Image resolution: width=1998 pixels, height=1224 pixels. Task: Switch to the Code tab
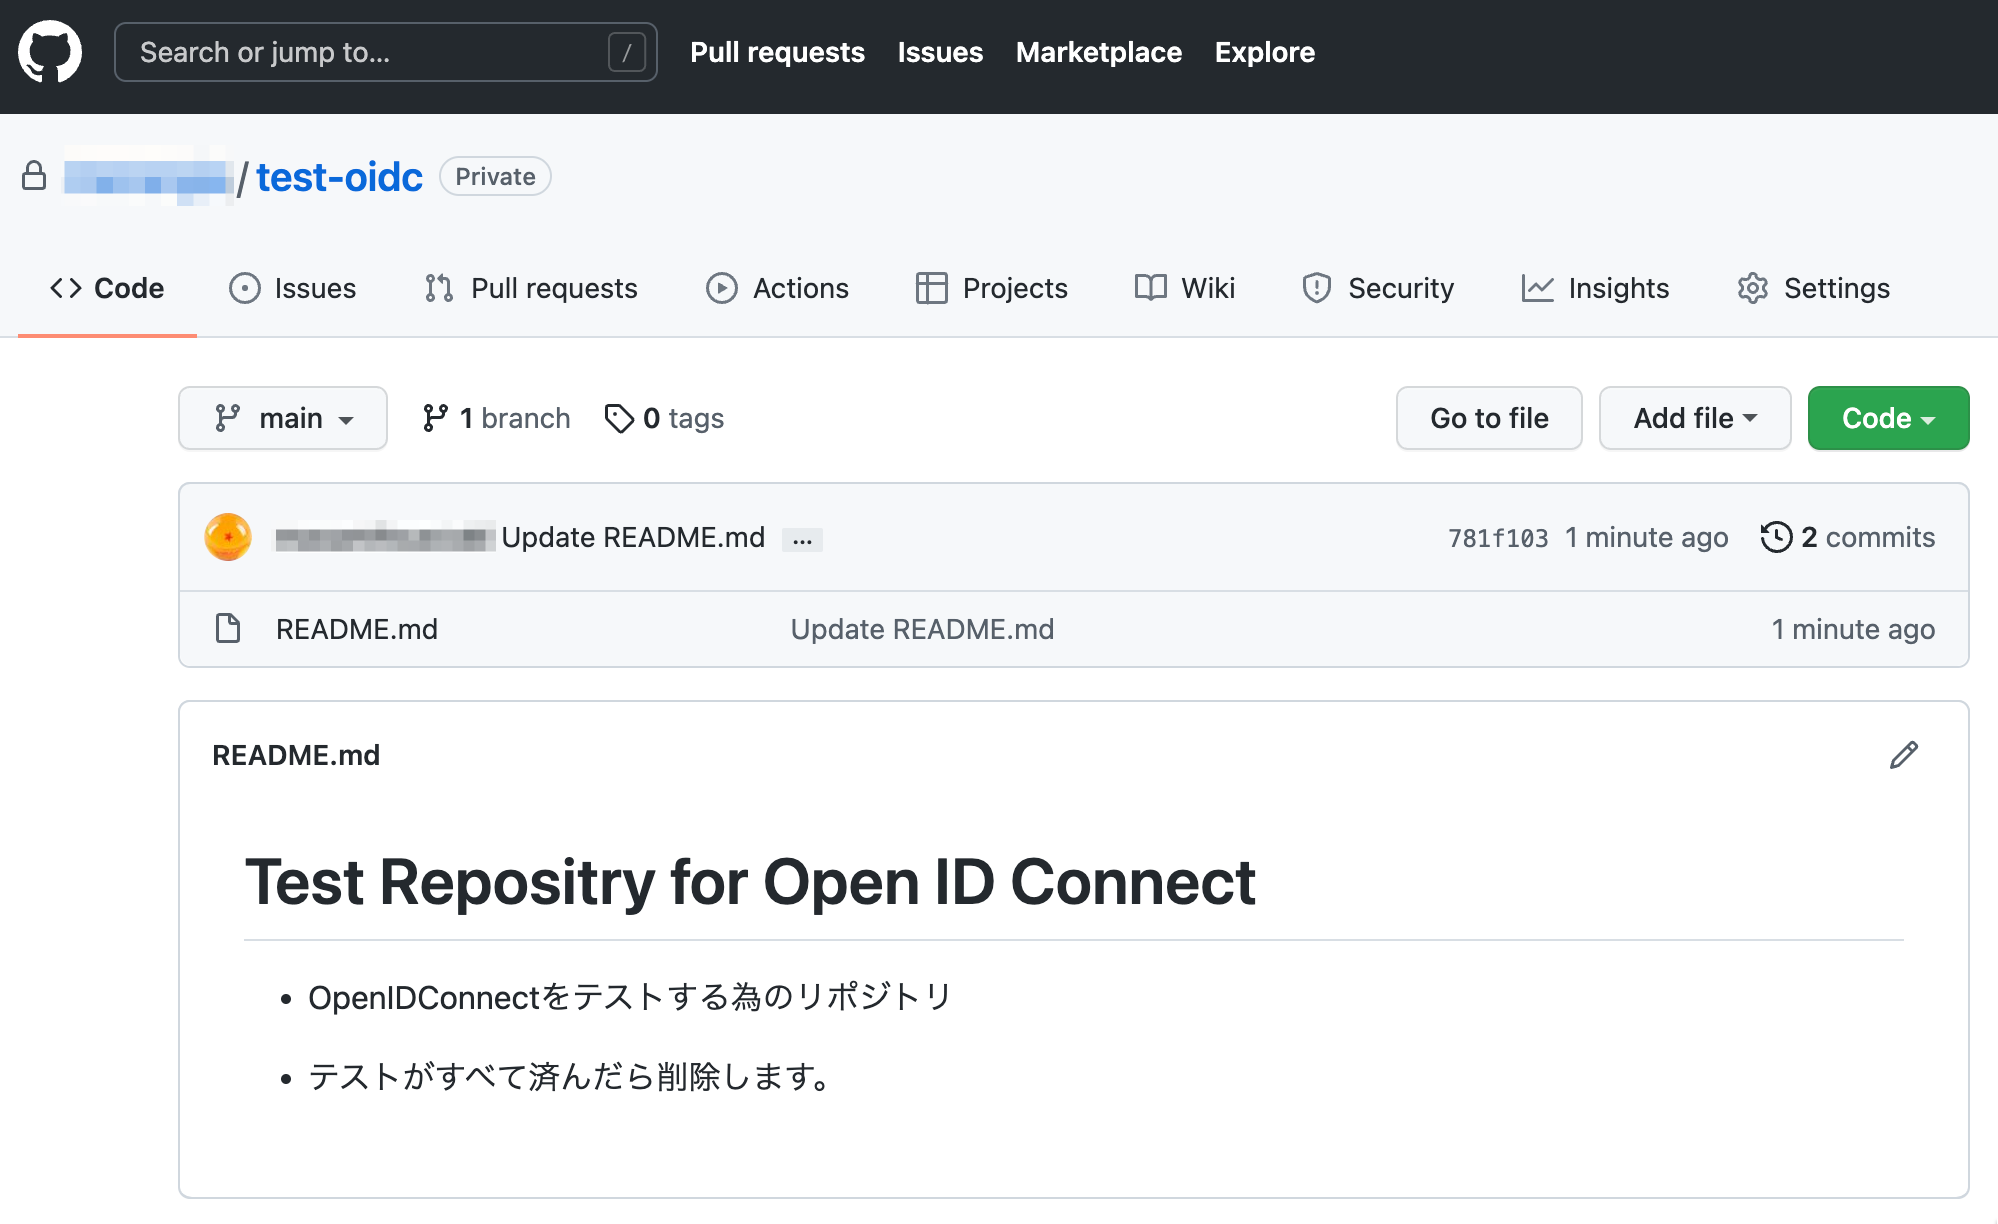[x=107, y=288]
